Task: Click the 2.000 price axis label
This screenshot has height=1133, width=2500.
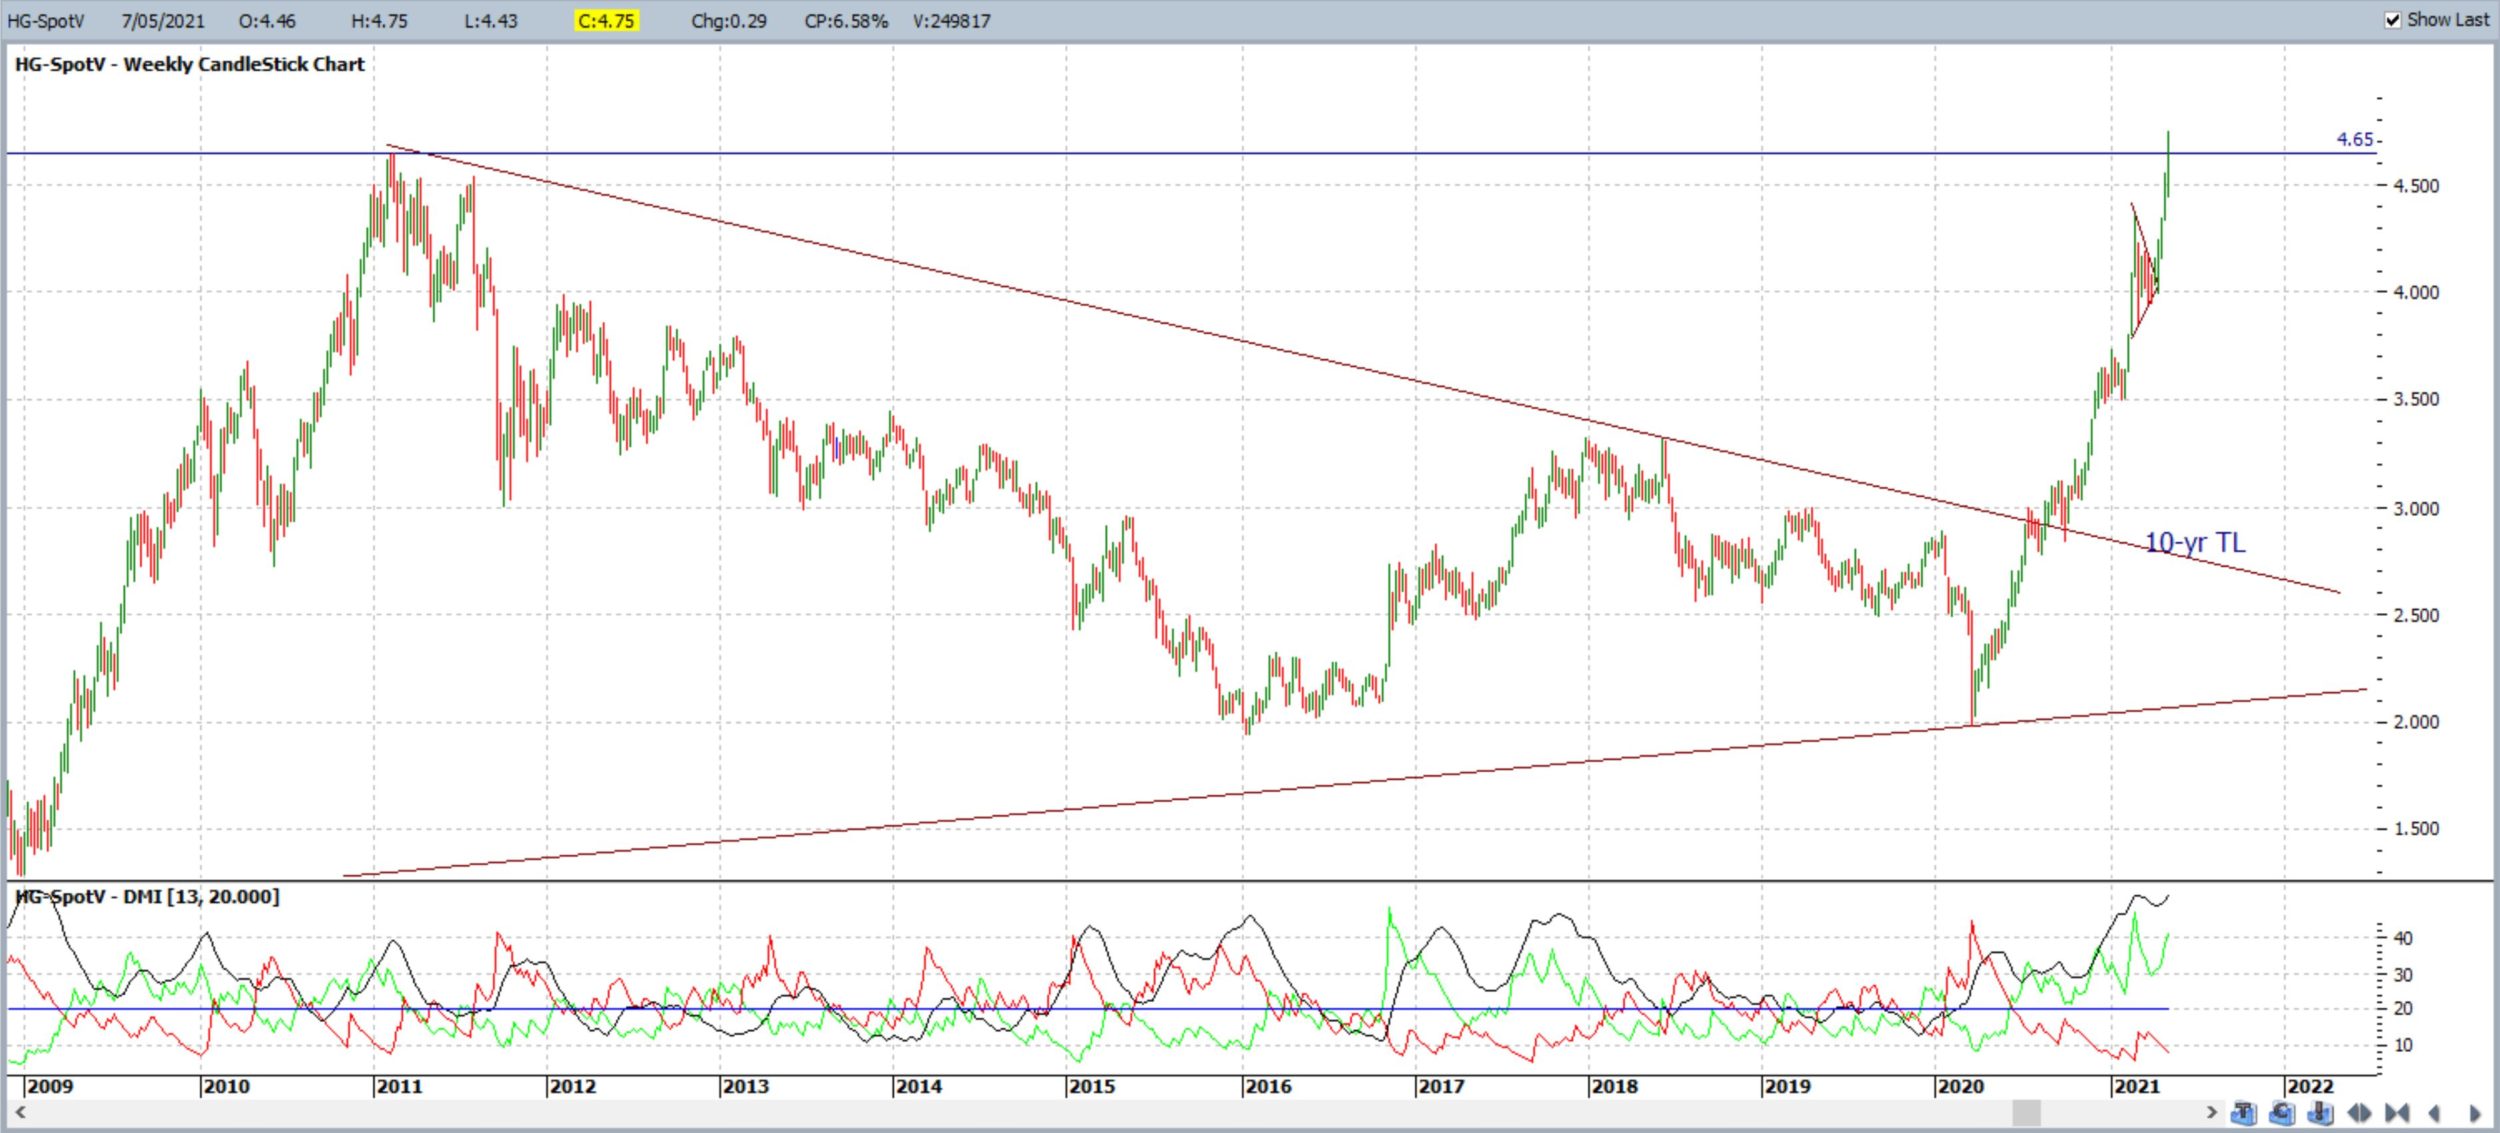Action: [x=2416, y=722]
